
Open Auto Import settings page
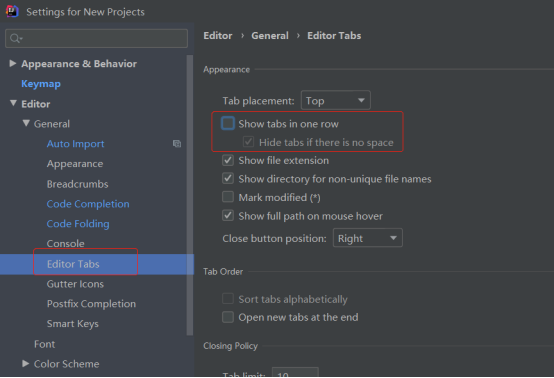[x=75, y=144]
